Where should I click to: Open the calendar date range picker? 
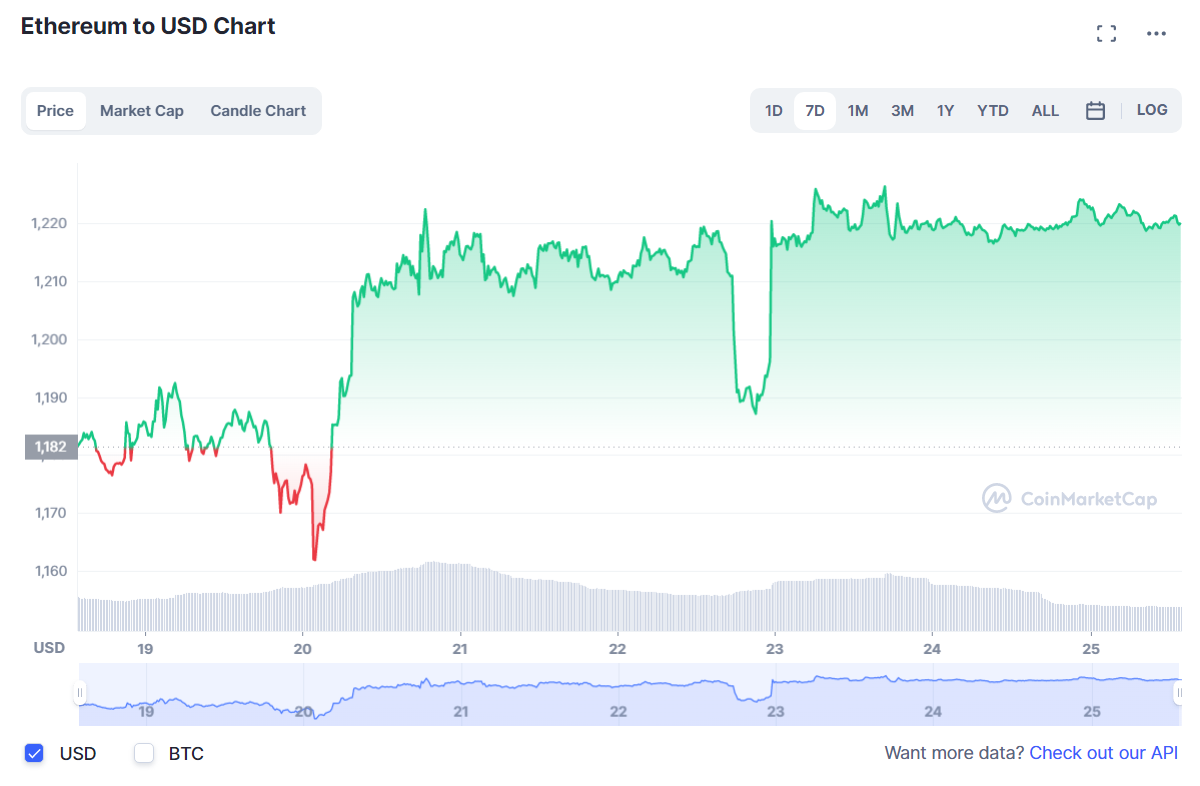1095,111
